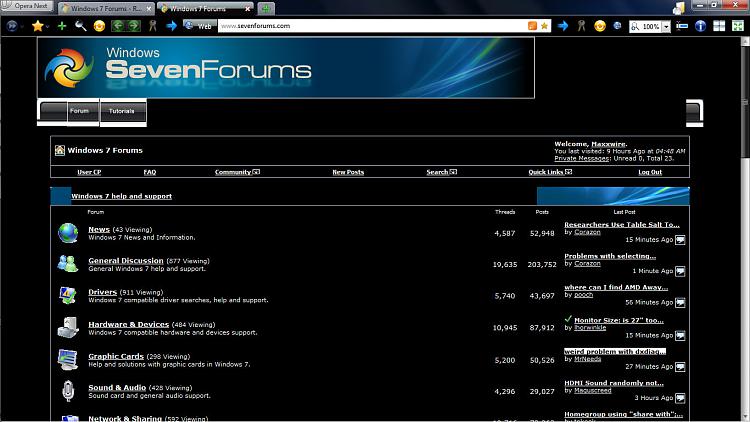
Task: Click the blue arrow right of the address field
Action: tap(563, 26)
